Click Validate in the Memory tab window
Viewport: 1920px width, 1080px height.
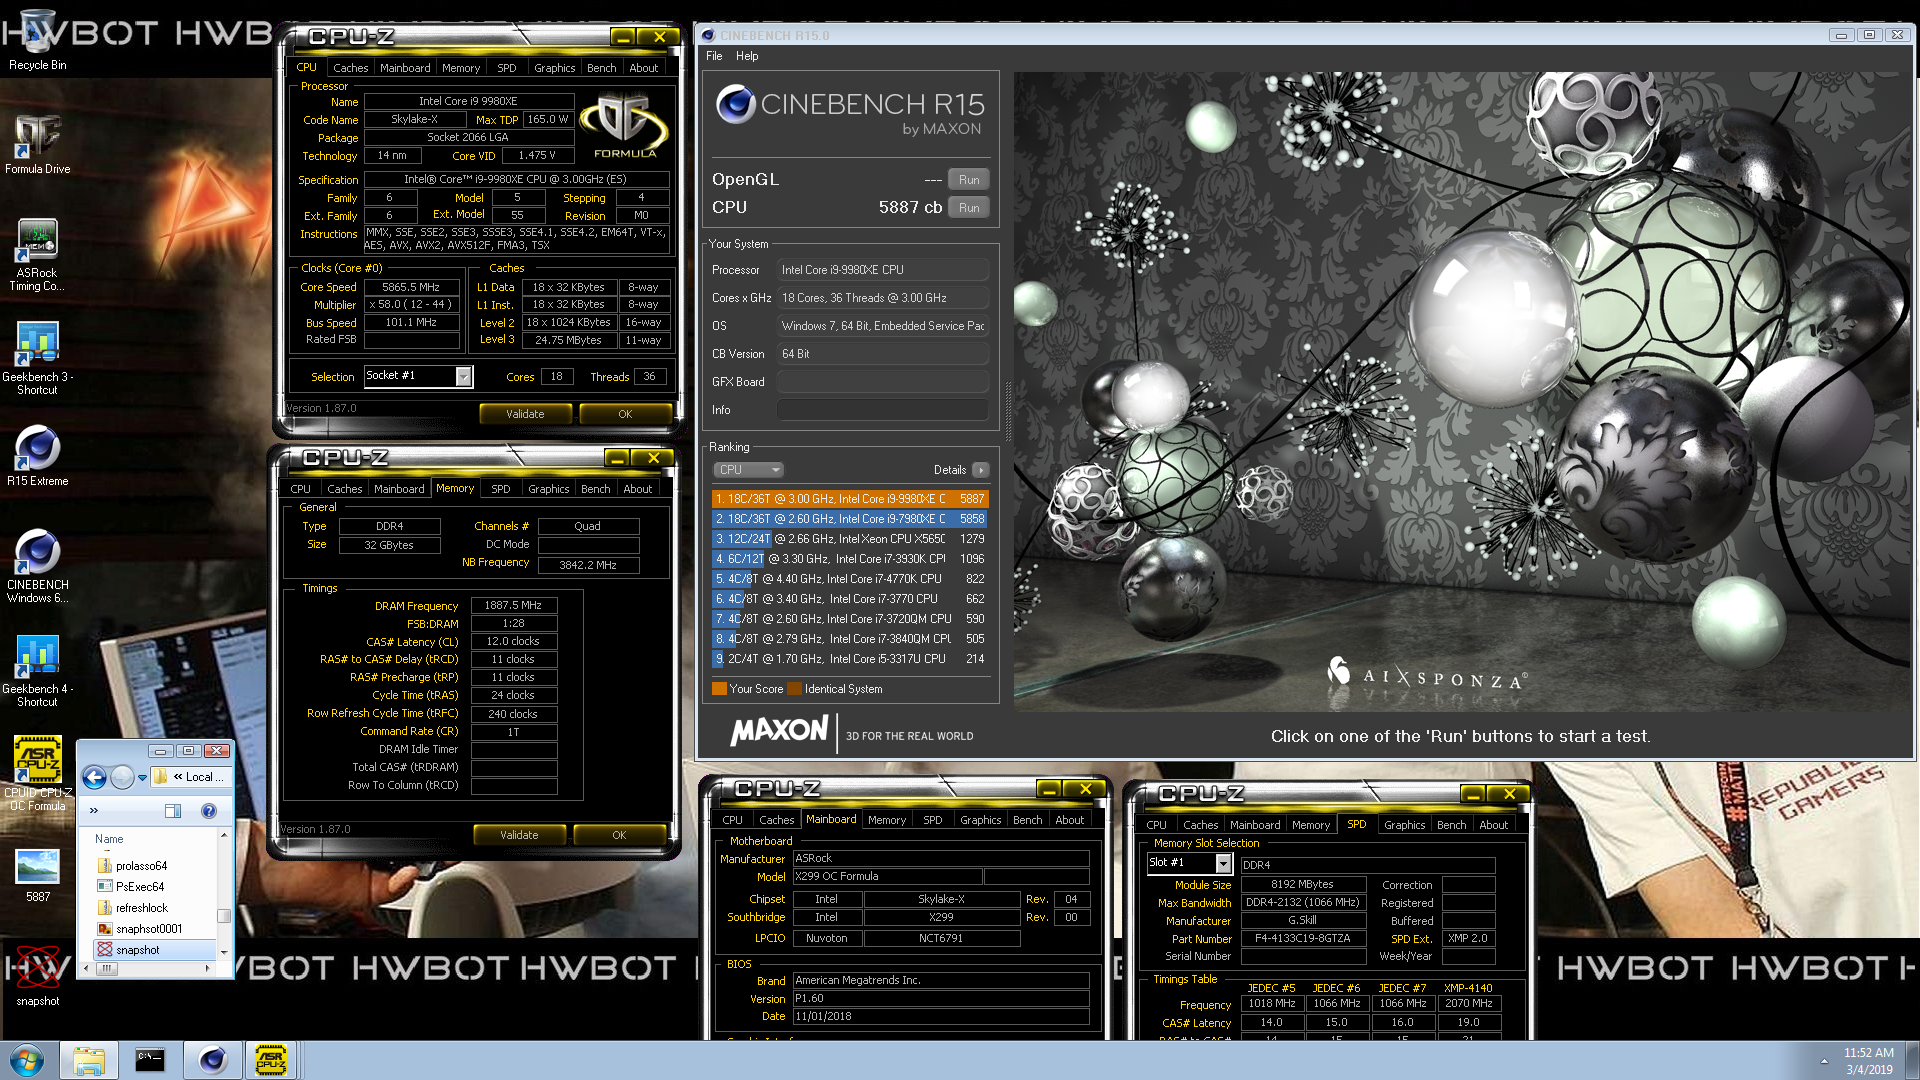click(519, 835)
